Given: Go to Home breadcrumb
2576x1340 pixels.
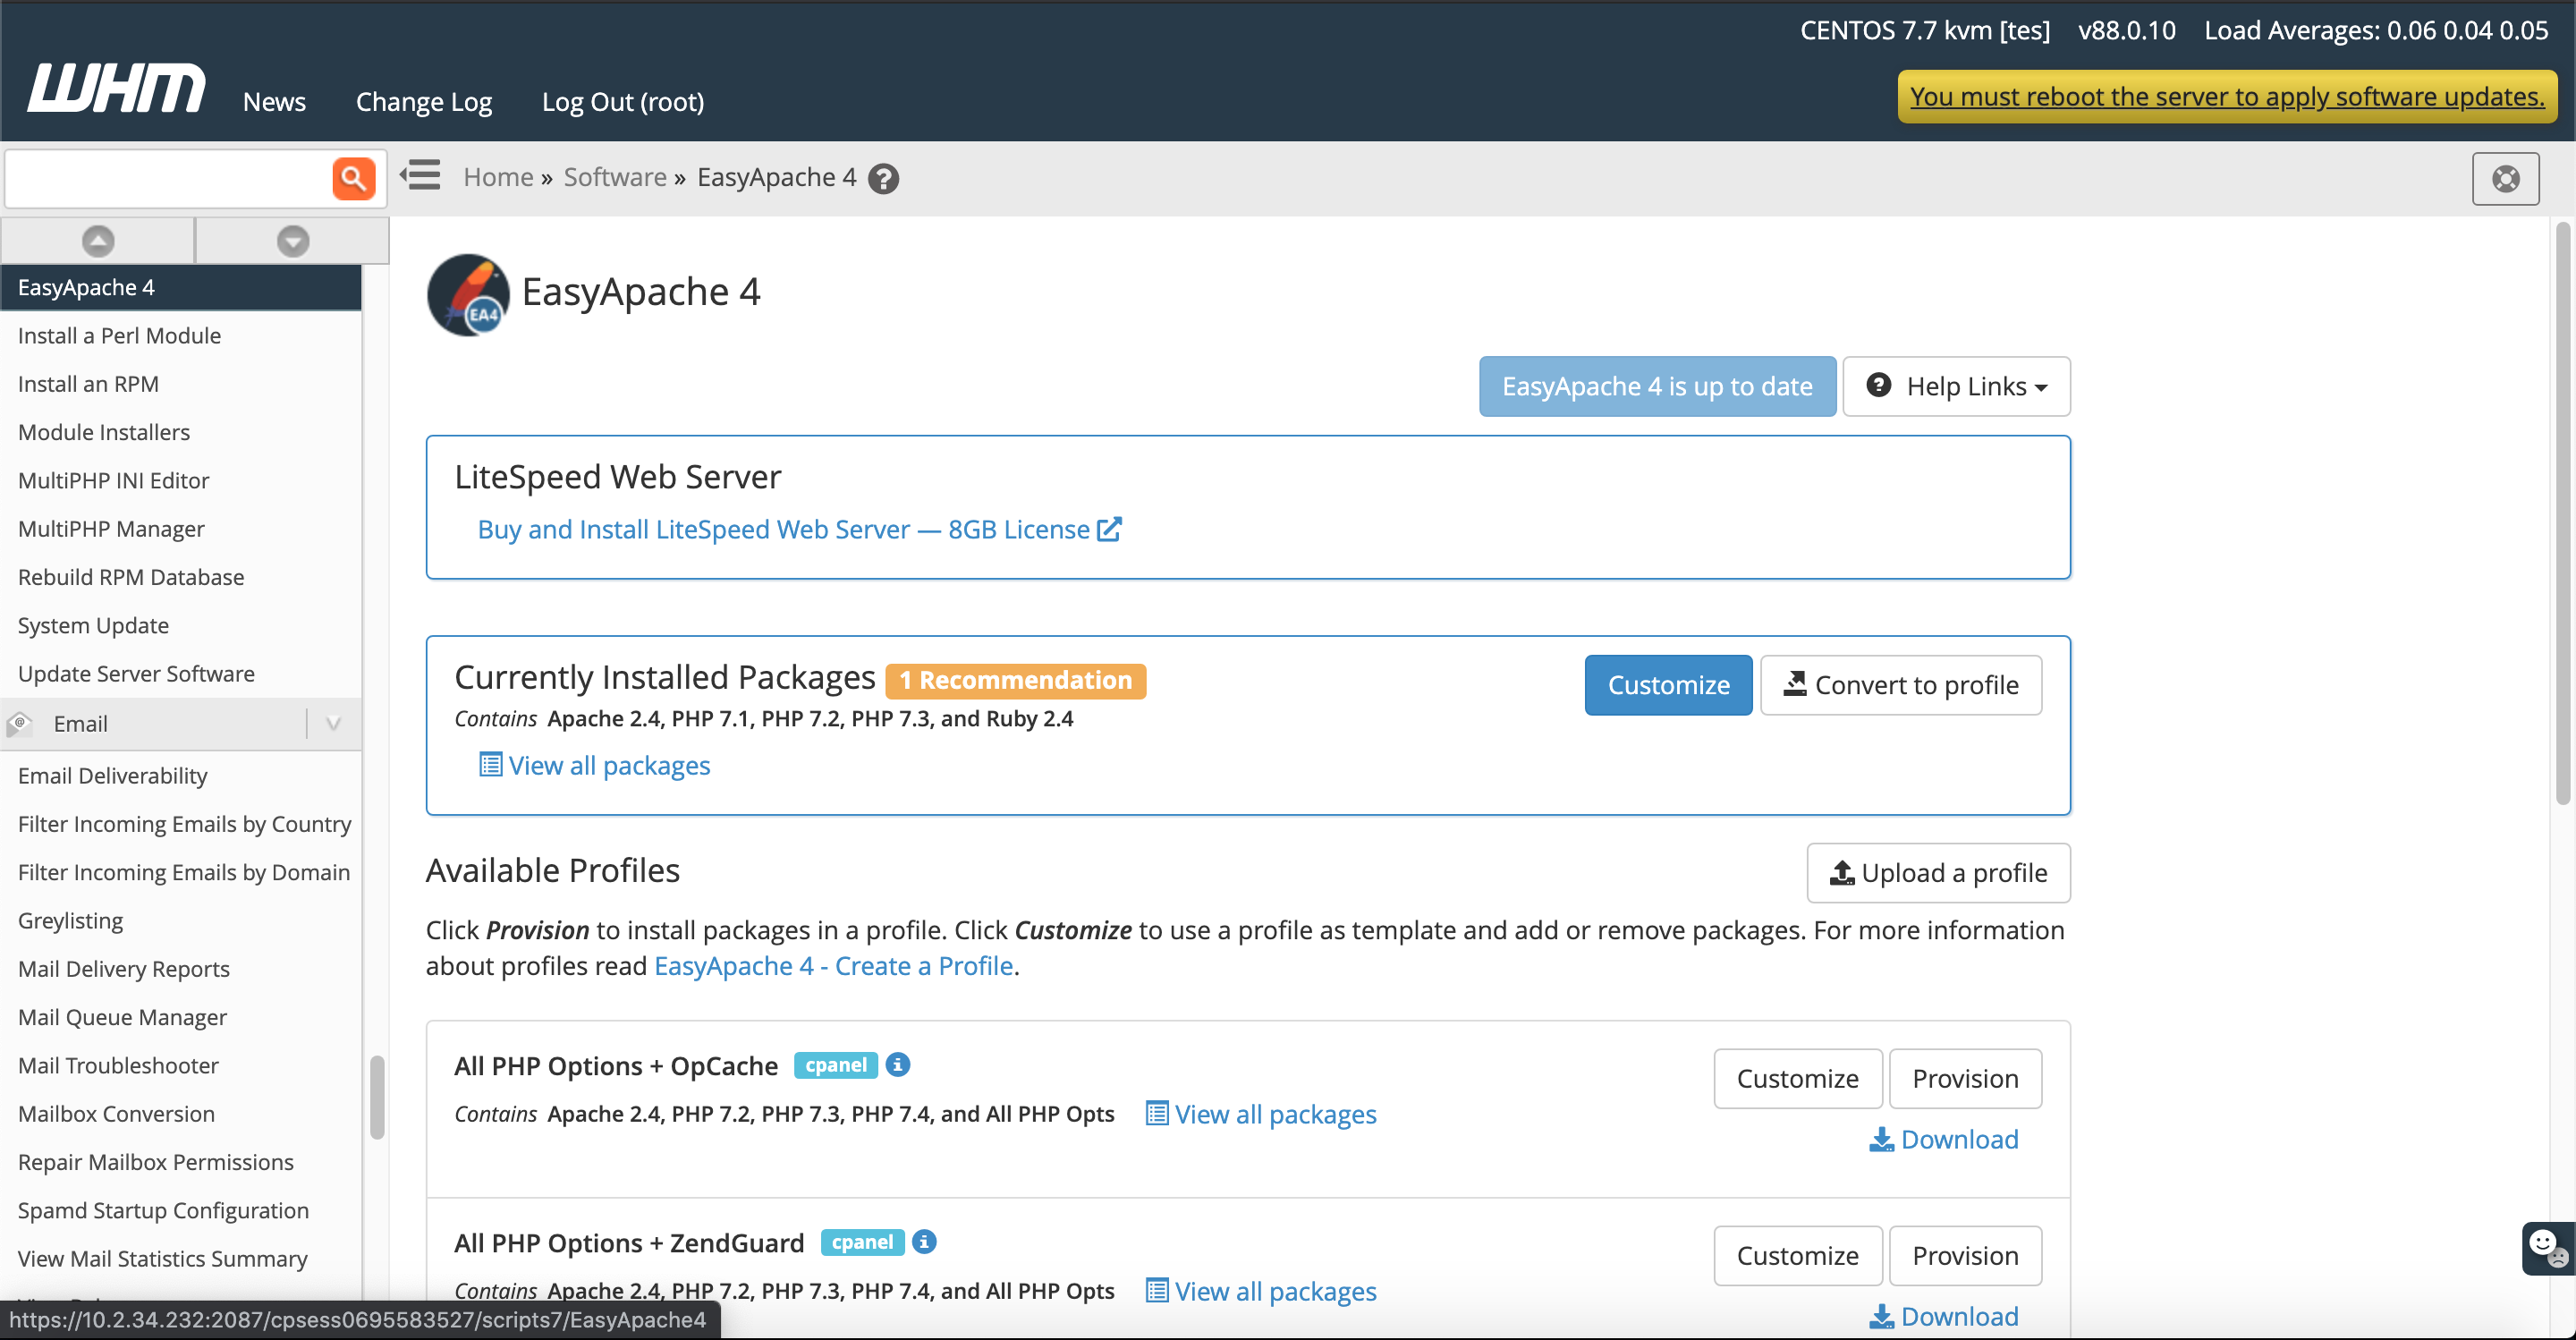Looking at the screenshot, I should (x=498, y=177).
